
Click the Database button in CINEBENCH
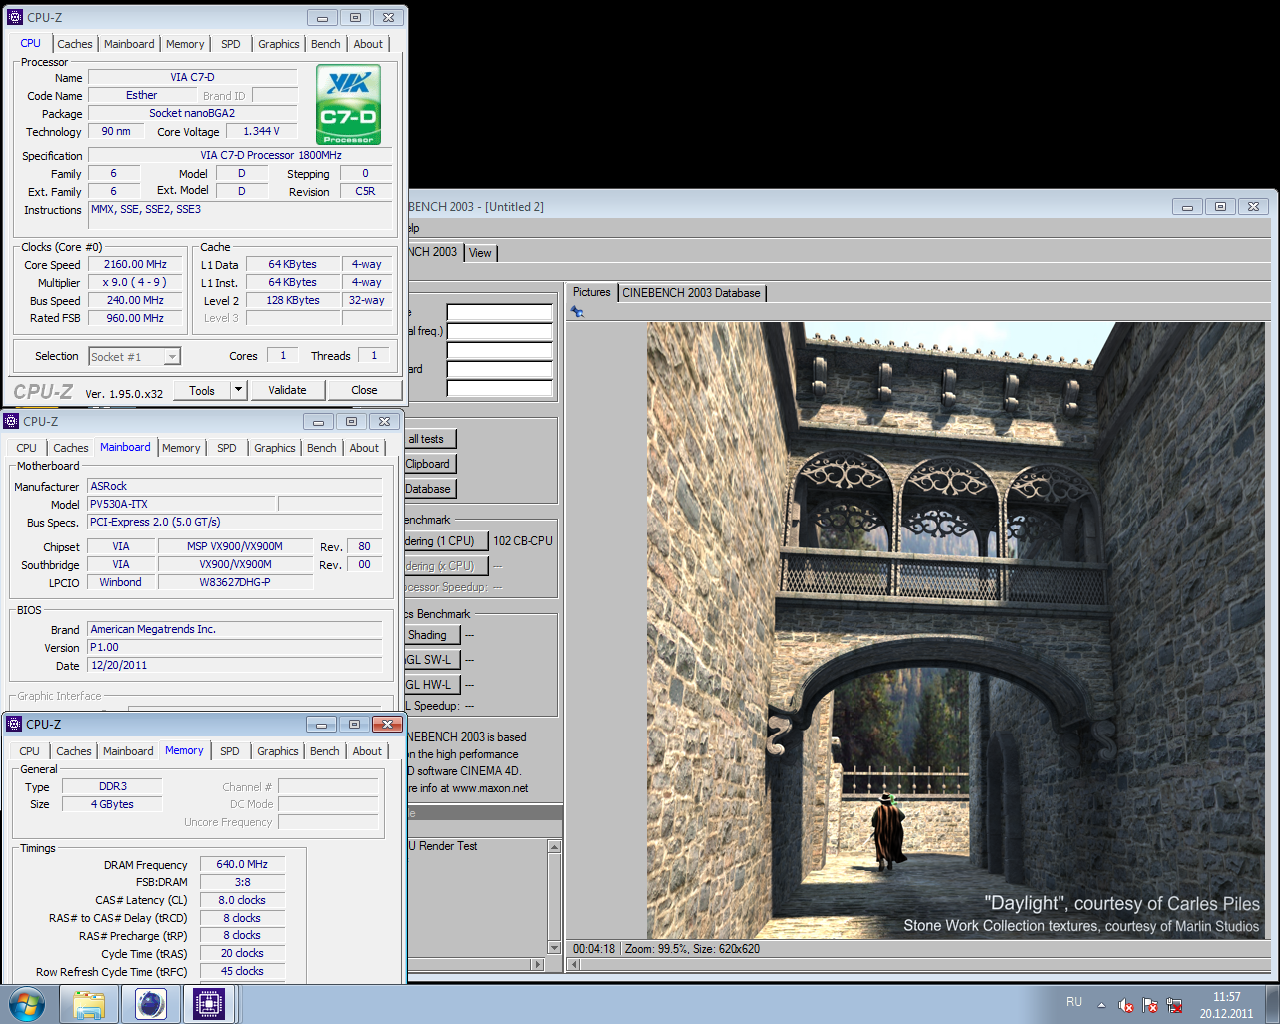pos(430,489)
